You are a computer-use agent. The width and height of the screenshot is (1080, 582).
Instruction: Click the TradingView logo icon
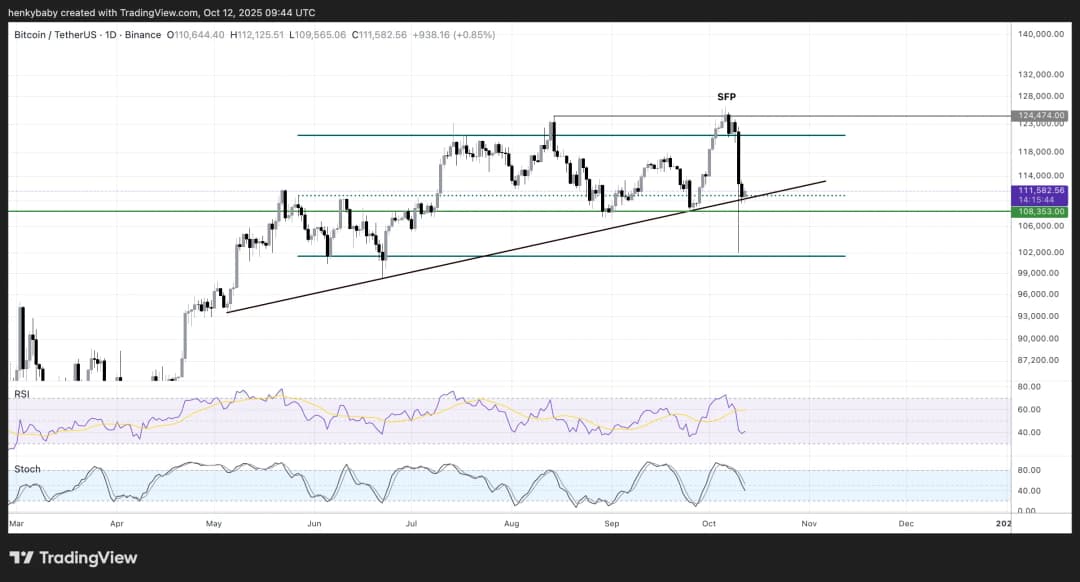[x=21, y=558]
